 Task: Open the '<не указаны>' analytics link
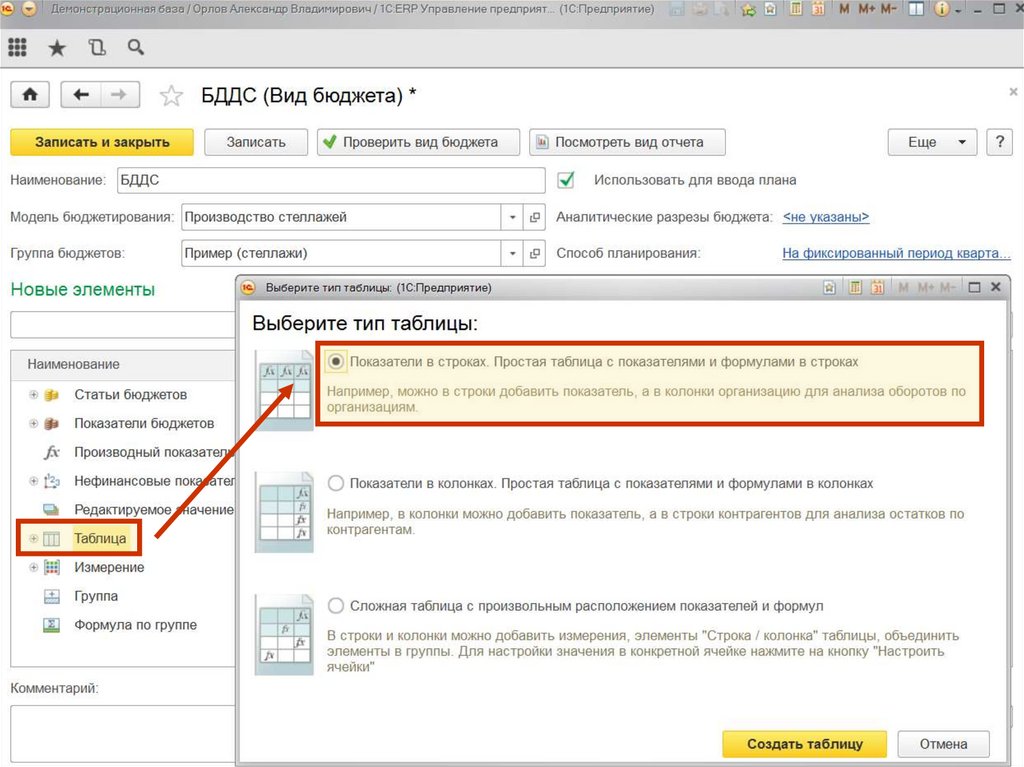pyautogui.click(x=825, y=217)
